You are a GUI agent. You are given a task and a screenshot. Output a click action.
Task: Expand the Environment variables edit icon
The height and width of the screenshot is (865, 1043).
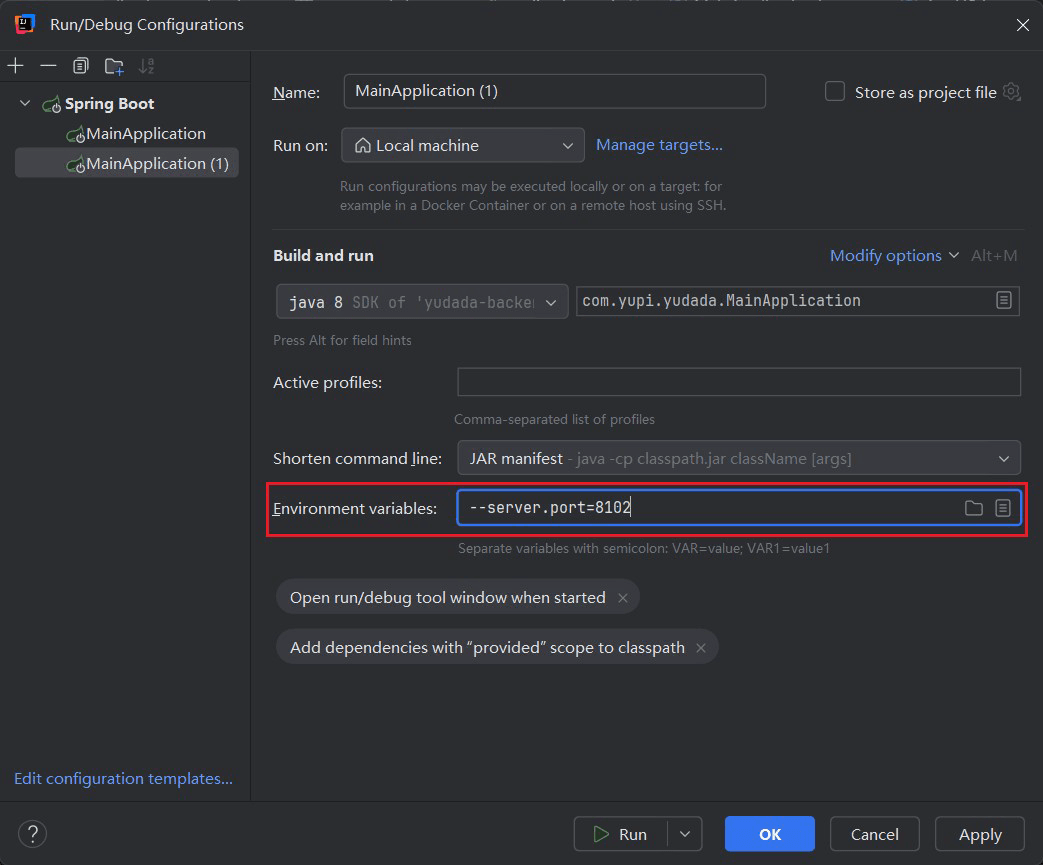pyautogui.click(x=1003, y=508)
